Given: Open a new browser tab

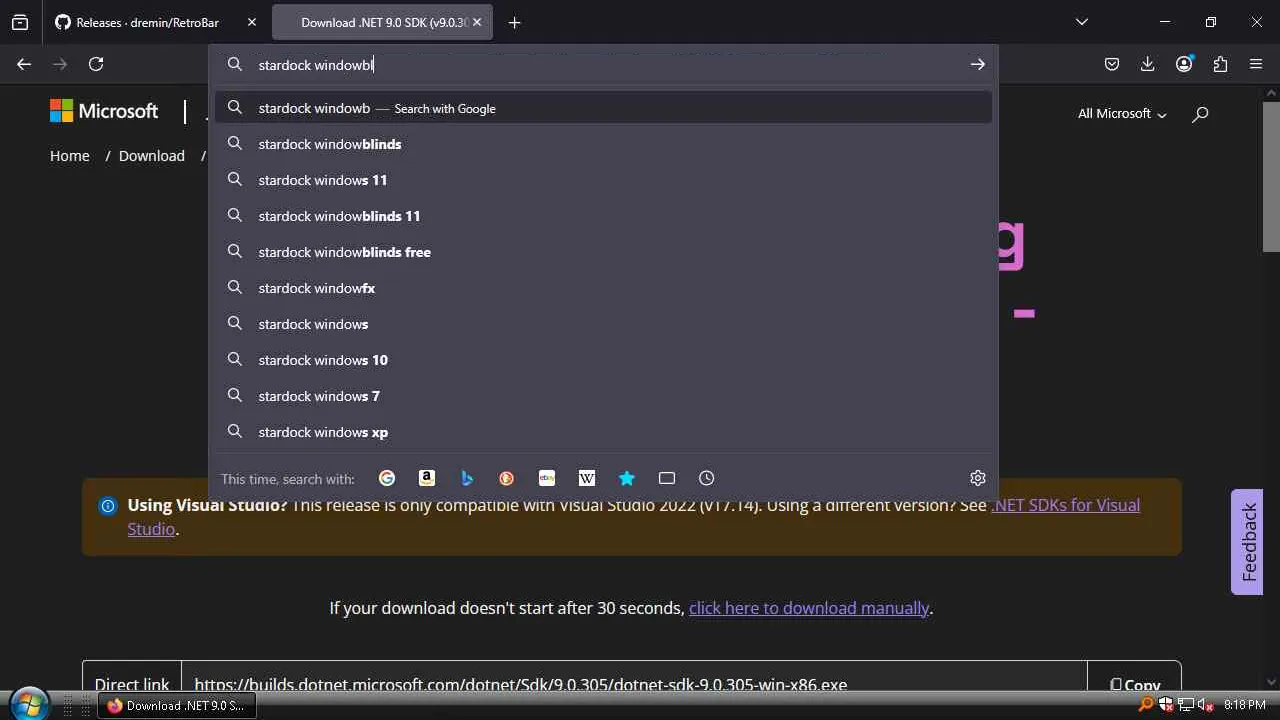Looking at the screenshot, I should coord(514,22).
